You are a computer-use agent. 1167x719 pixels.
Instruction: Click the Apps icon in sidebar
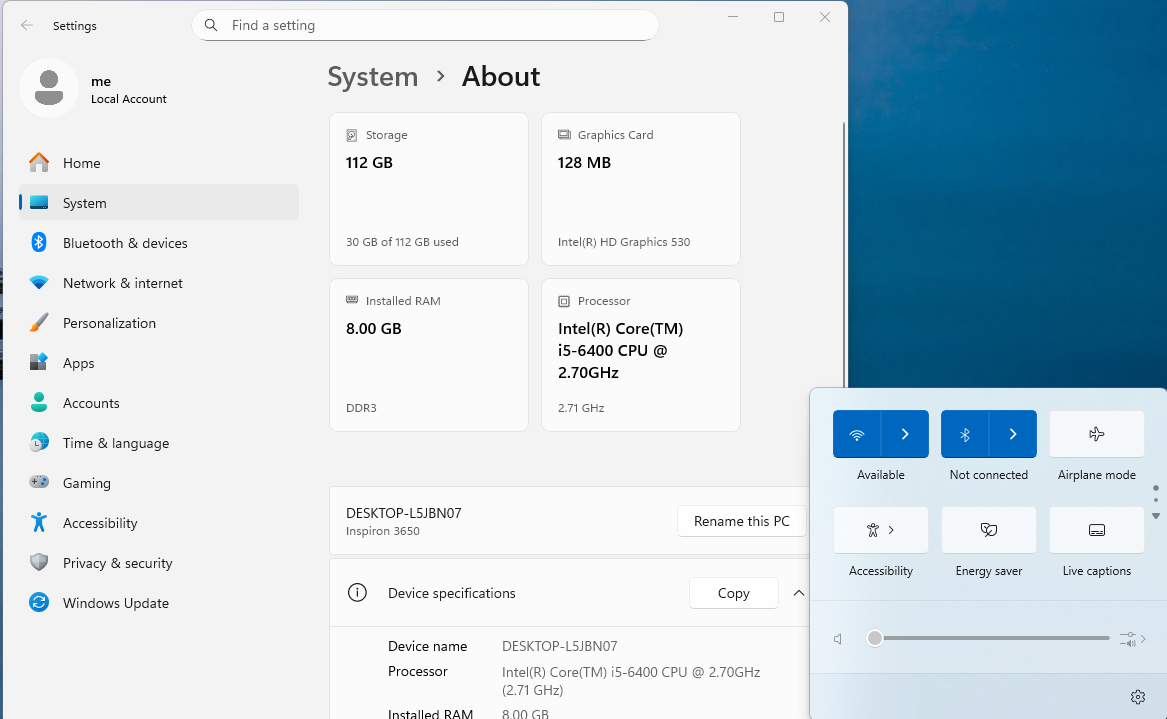39,362
